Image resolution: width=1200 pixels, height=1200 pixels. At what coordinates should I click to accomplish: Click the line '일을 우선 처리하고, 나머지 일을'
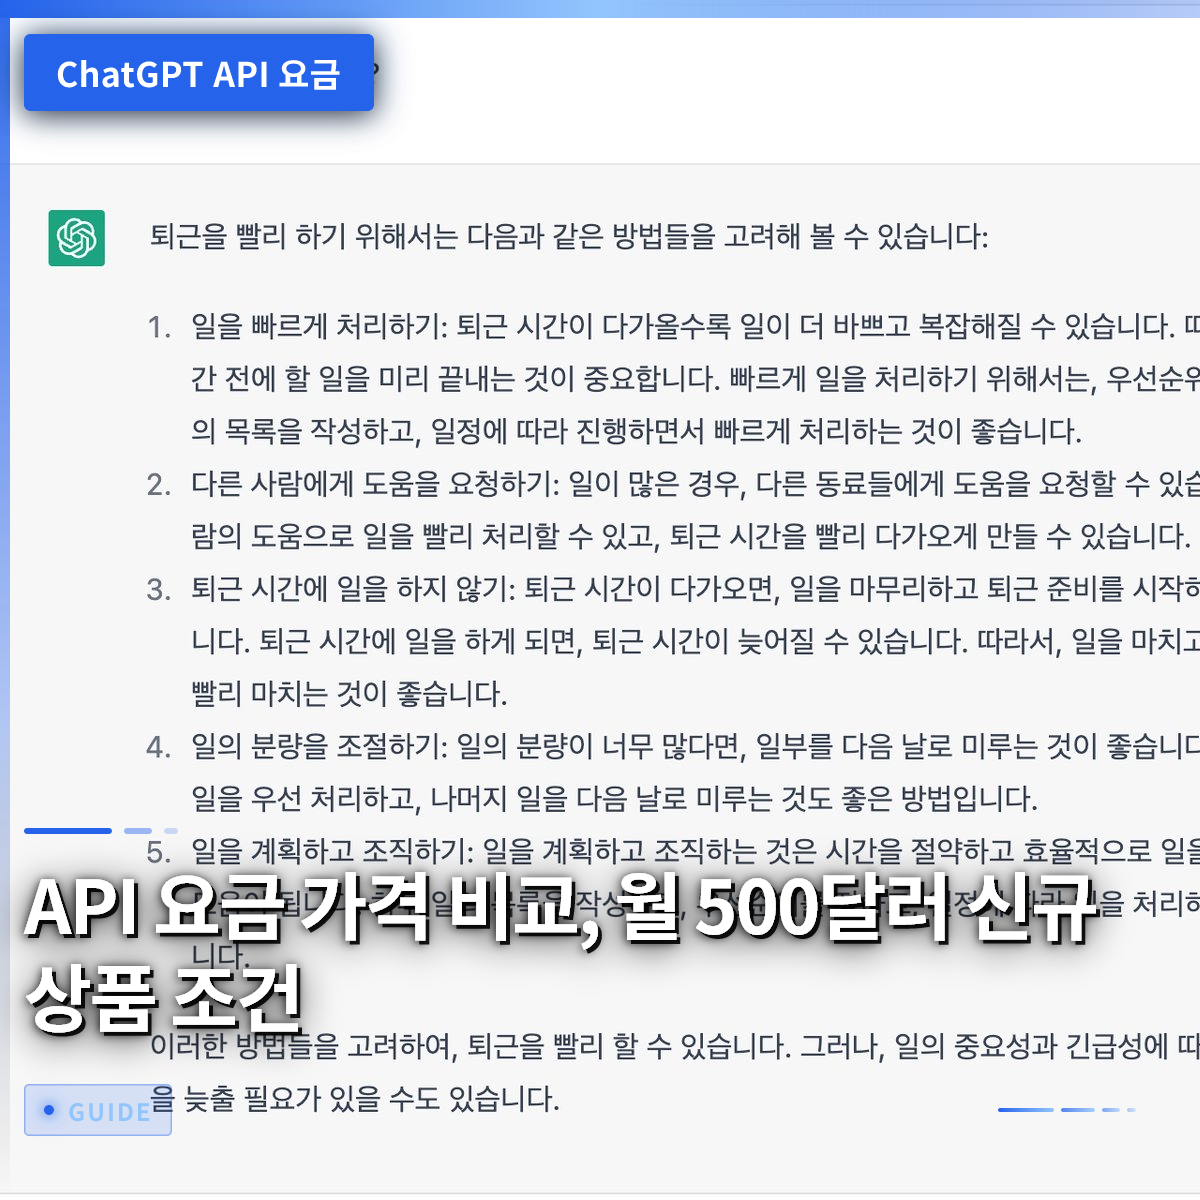coord(379,799)
